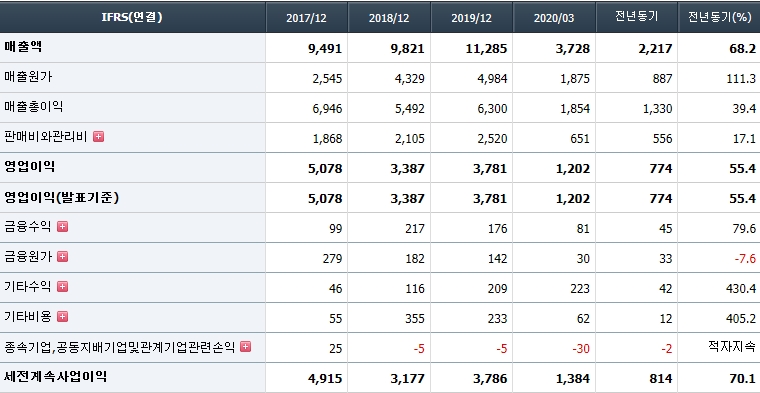
Task: Click 매출액 2018/12 value 9,821
Action: click(407, 48)
